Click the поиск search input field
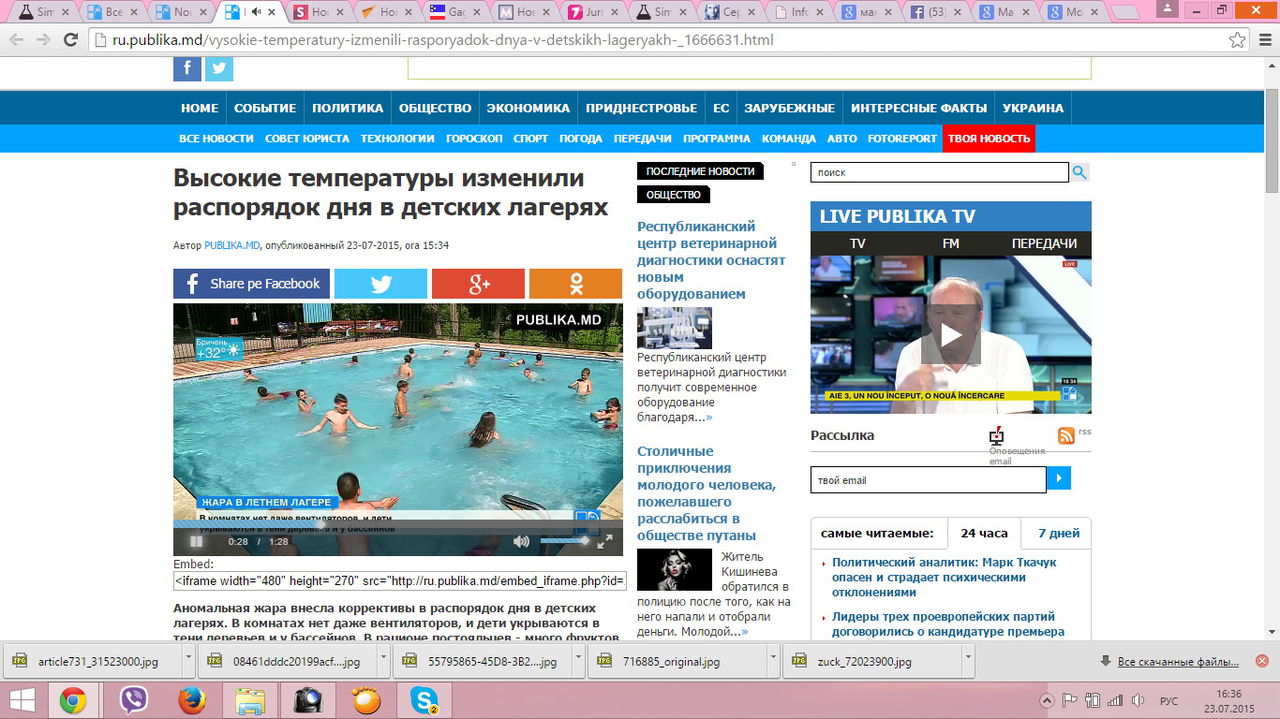The height and width of the screenshot is (719, 1280). pyautogui.click(x=939, y=172)
